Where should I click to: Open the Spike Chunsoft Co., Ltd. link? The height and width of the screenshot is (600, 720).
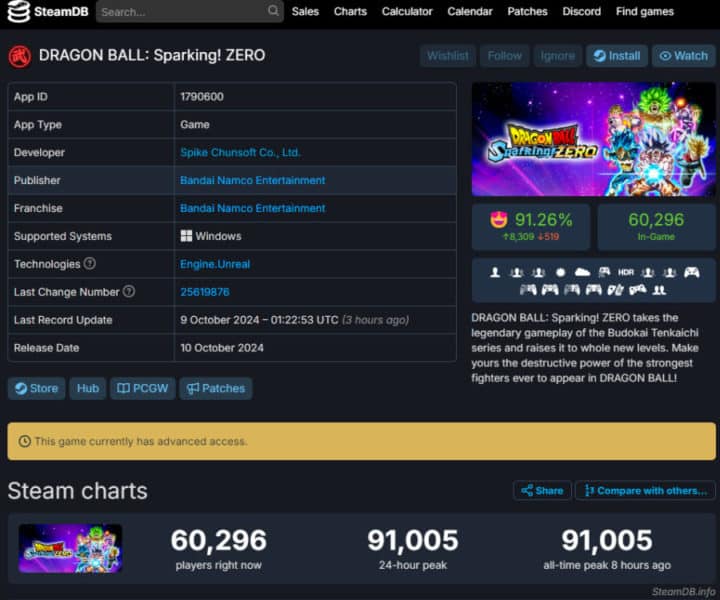(x=240, y=152)
